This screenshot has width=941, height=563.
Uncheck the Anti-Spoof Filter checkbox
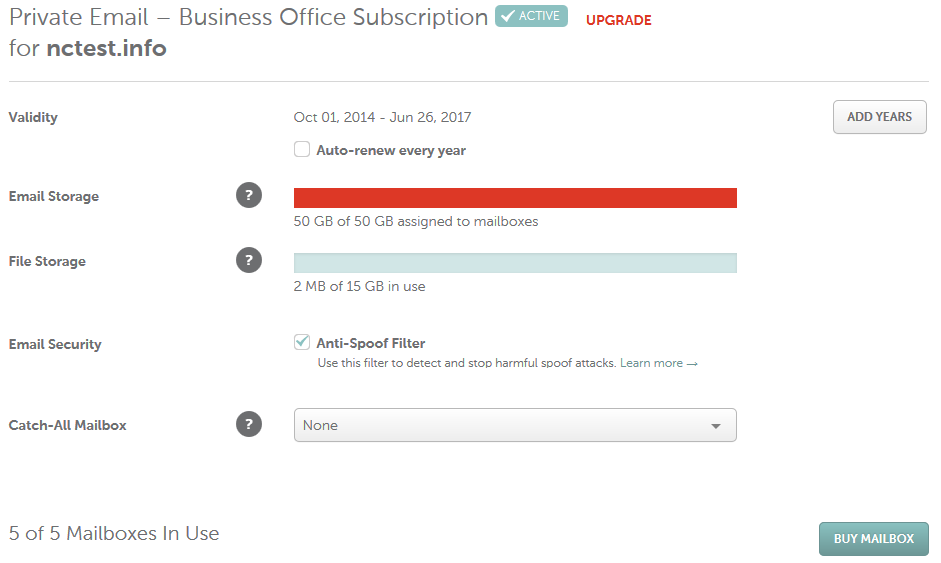pyautogui.click(x=302, y=342)
